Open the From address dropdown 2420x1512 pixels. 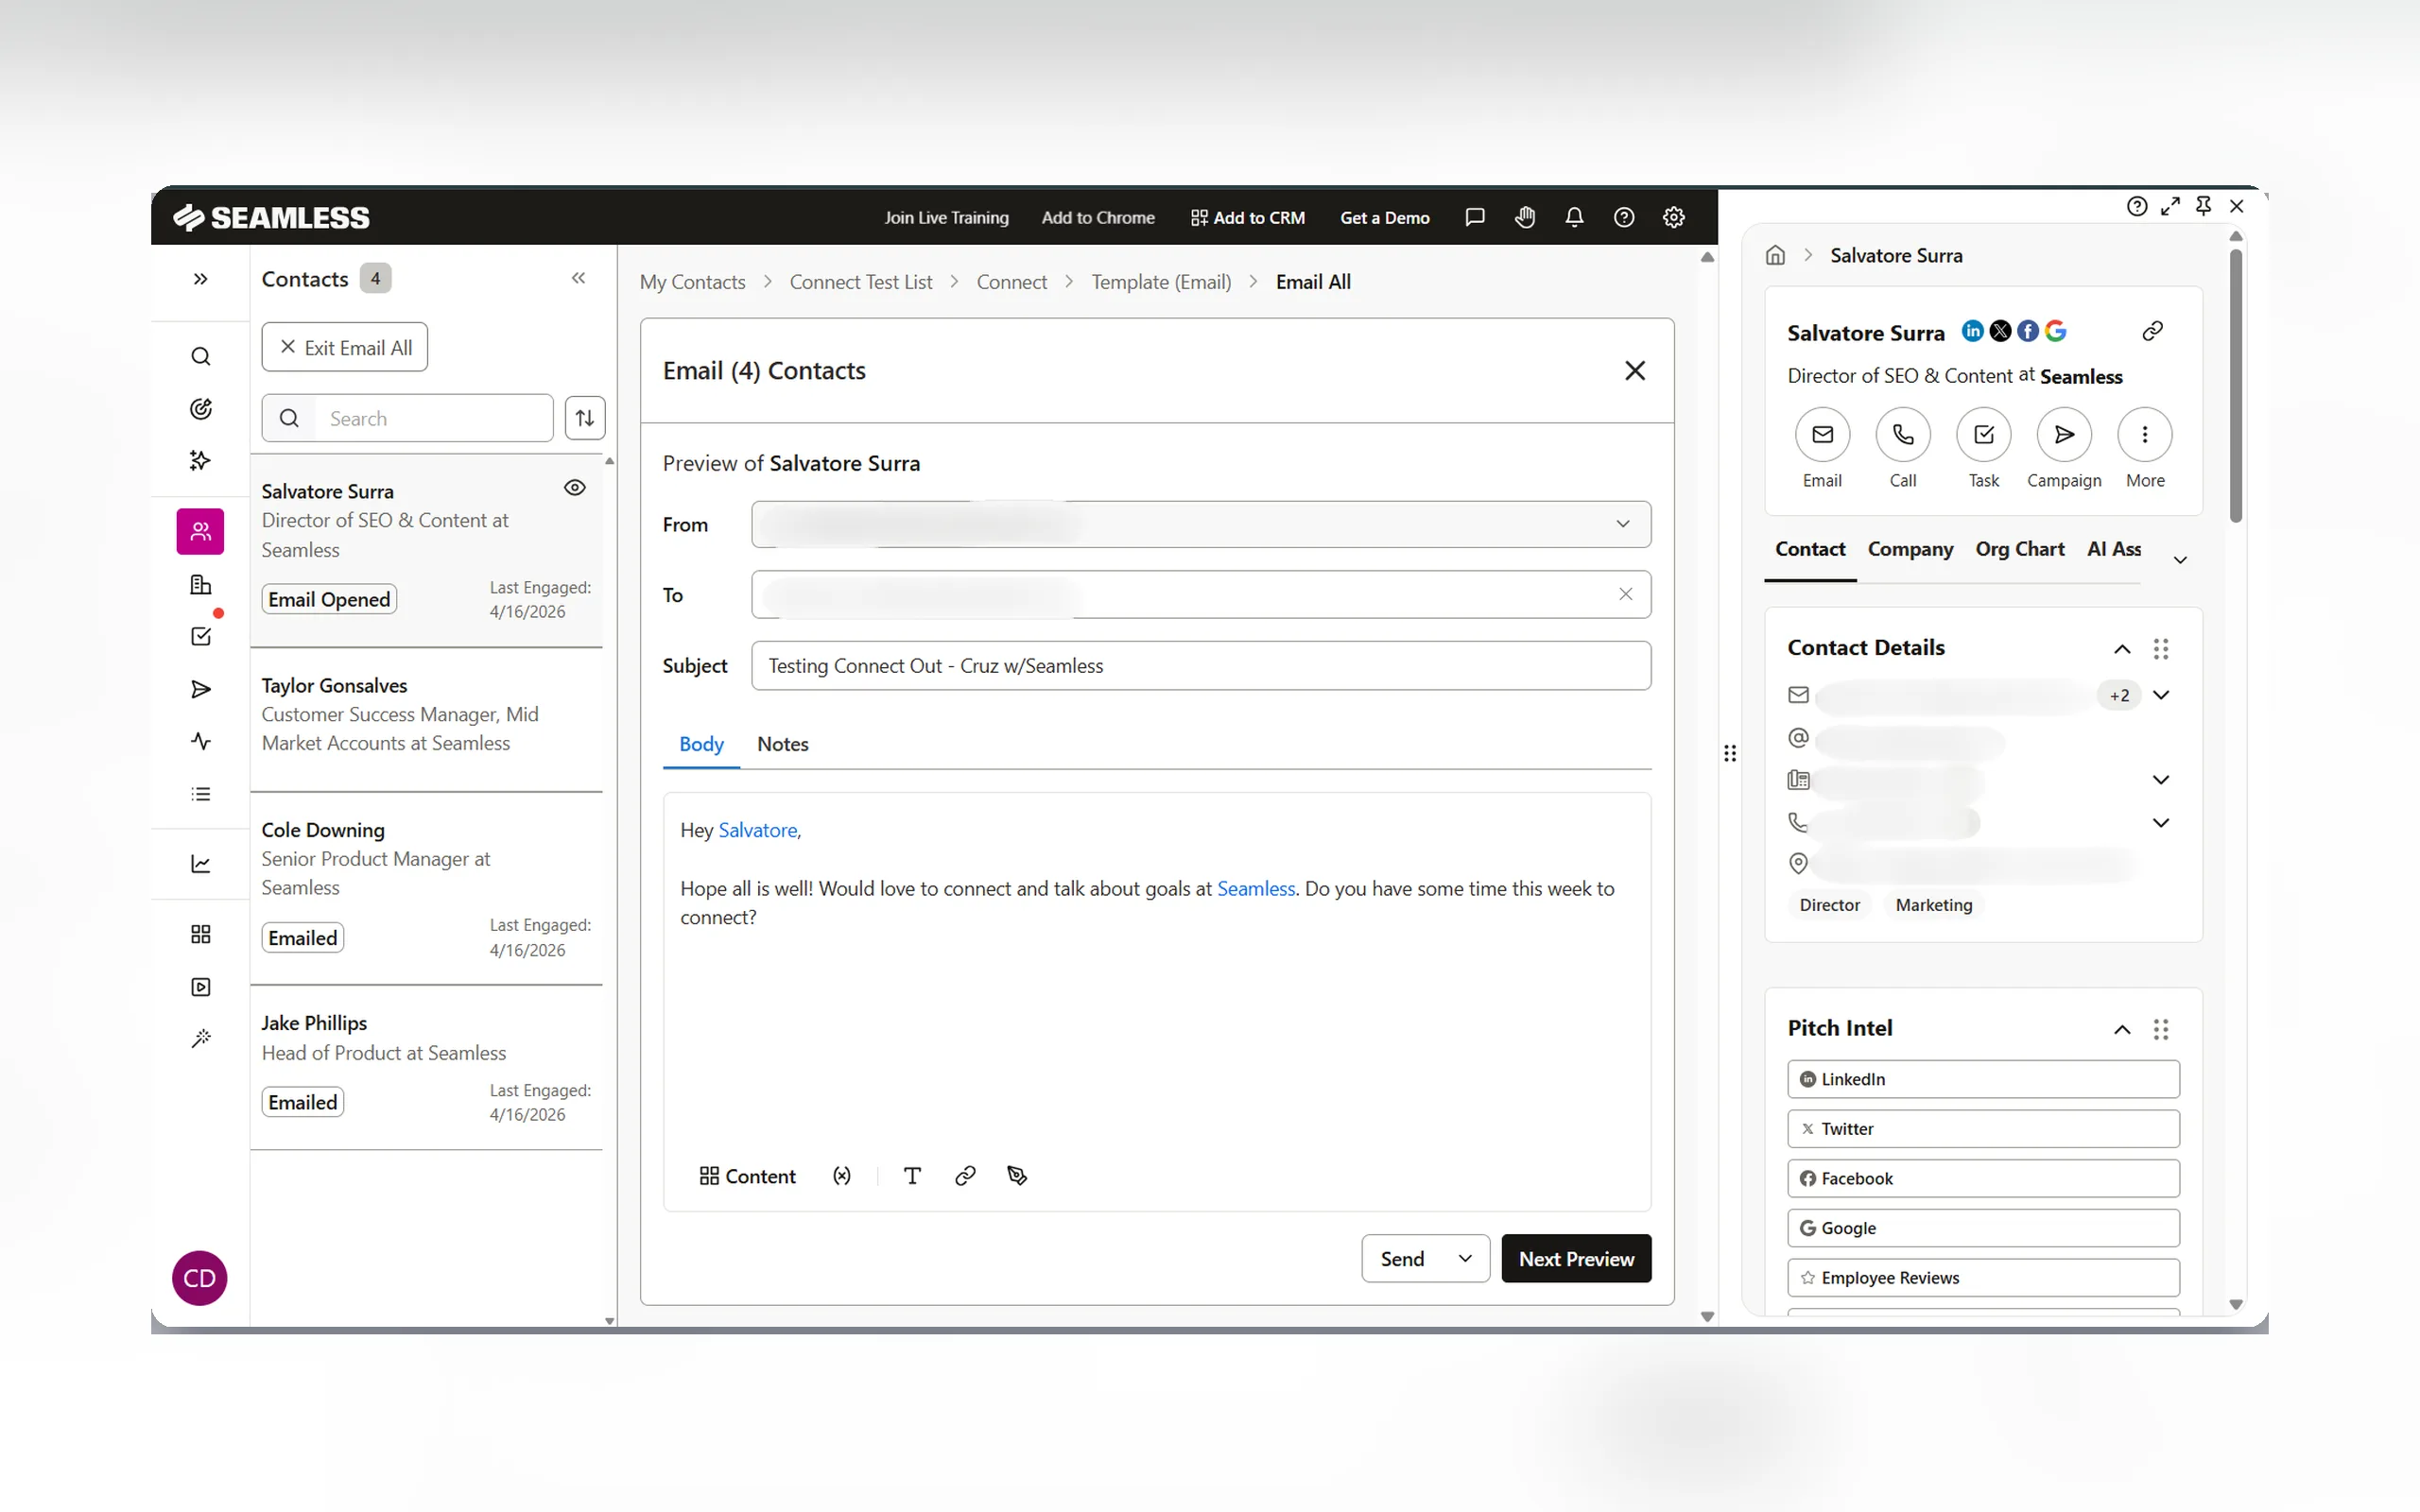[x=1201, y=524]
